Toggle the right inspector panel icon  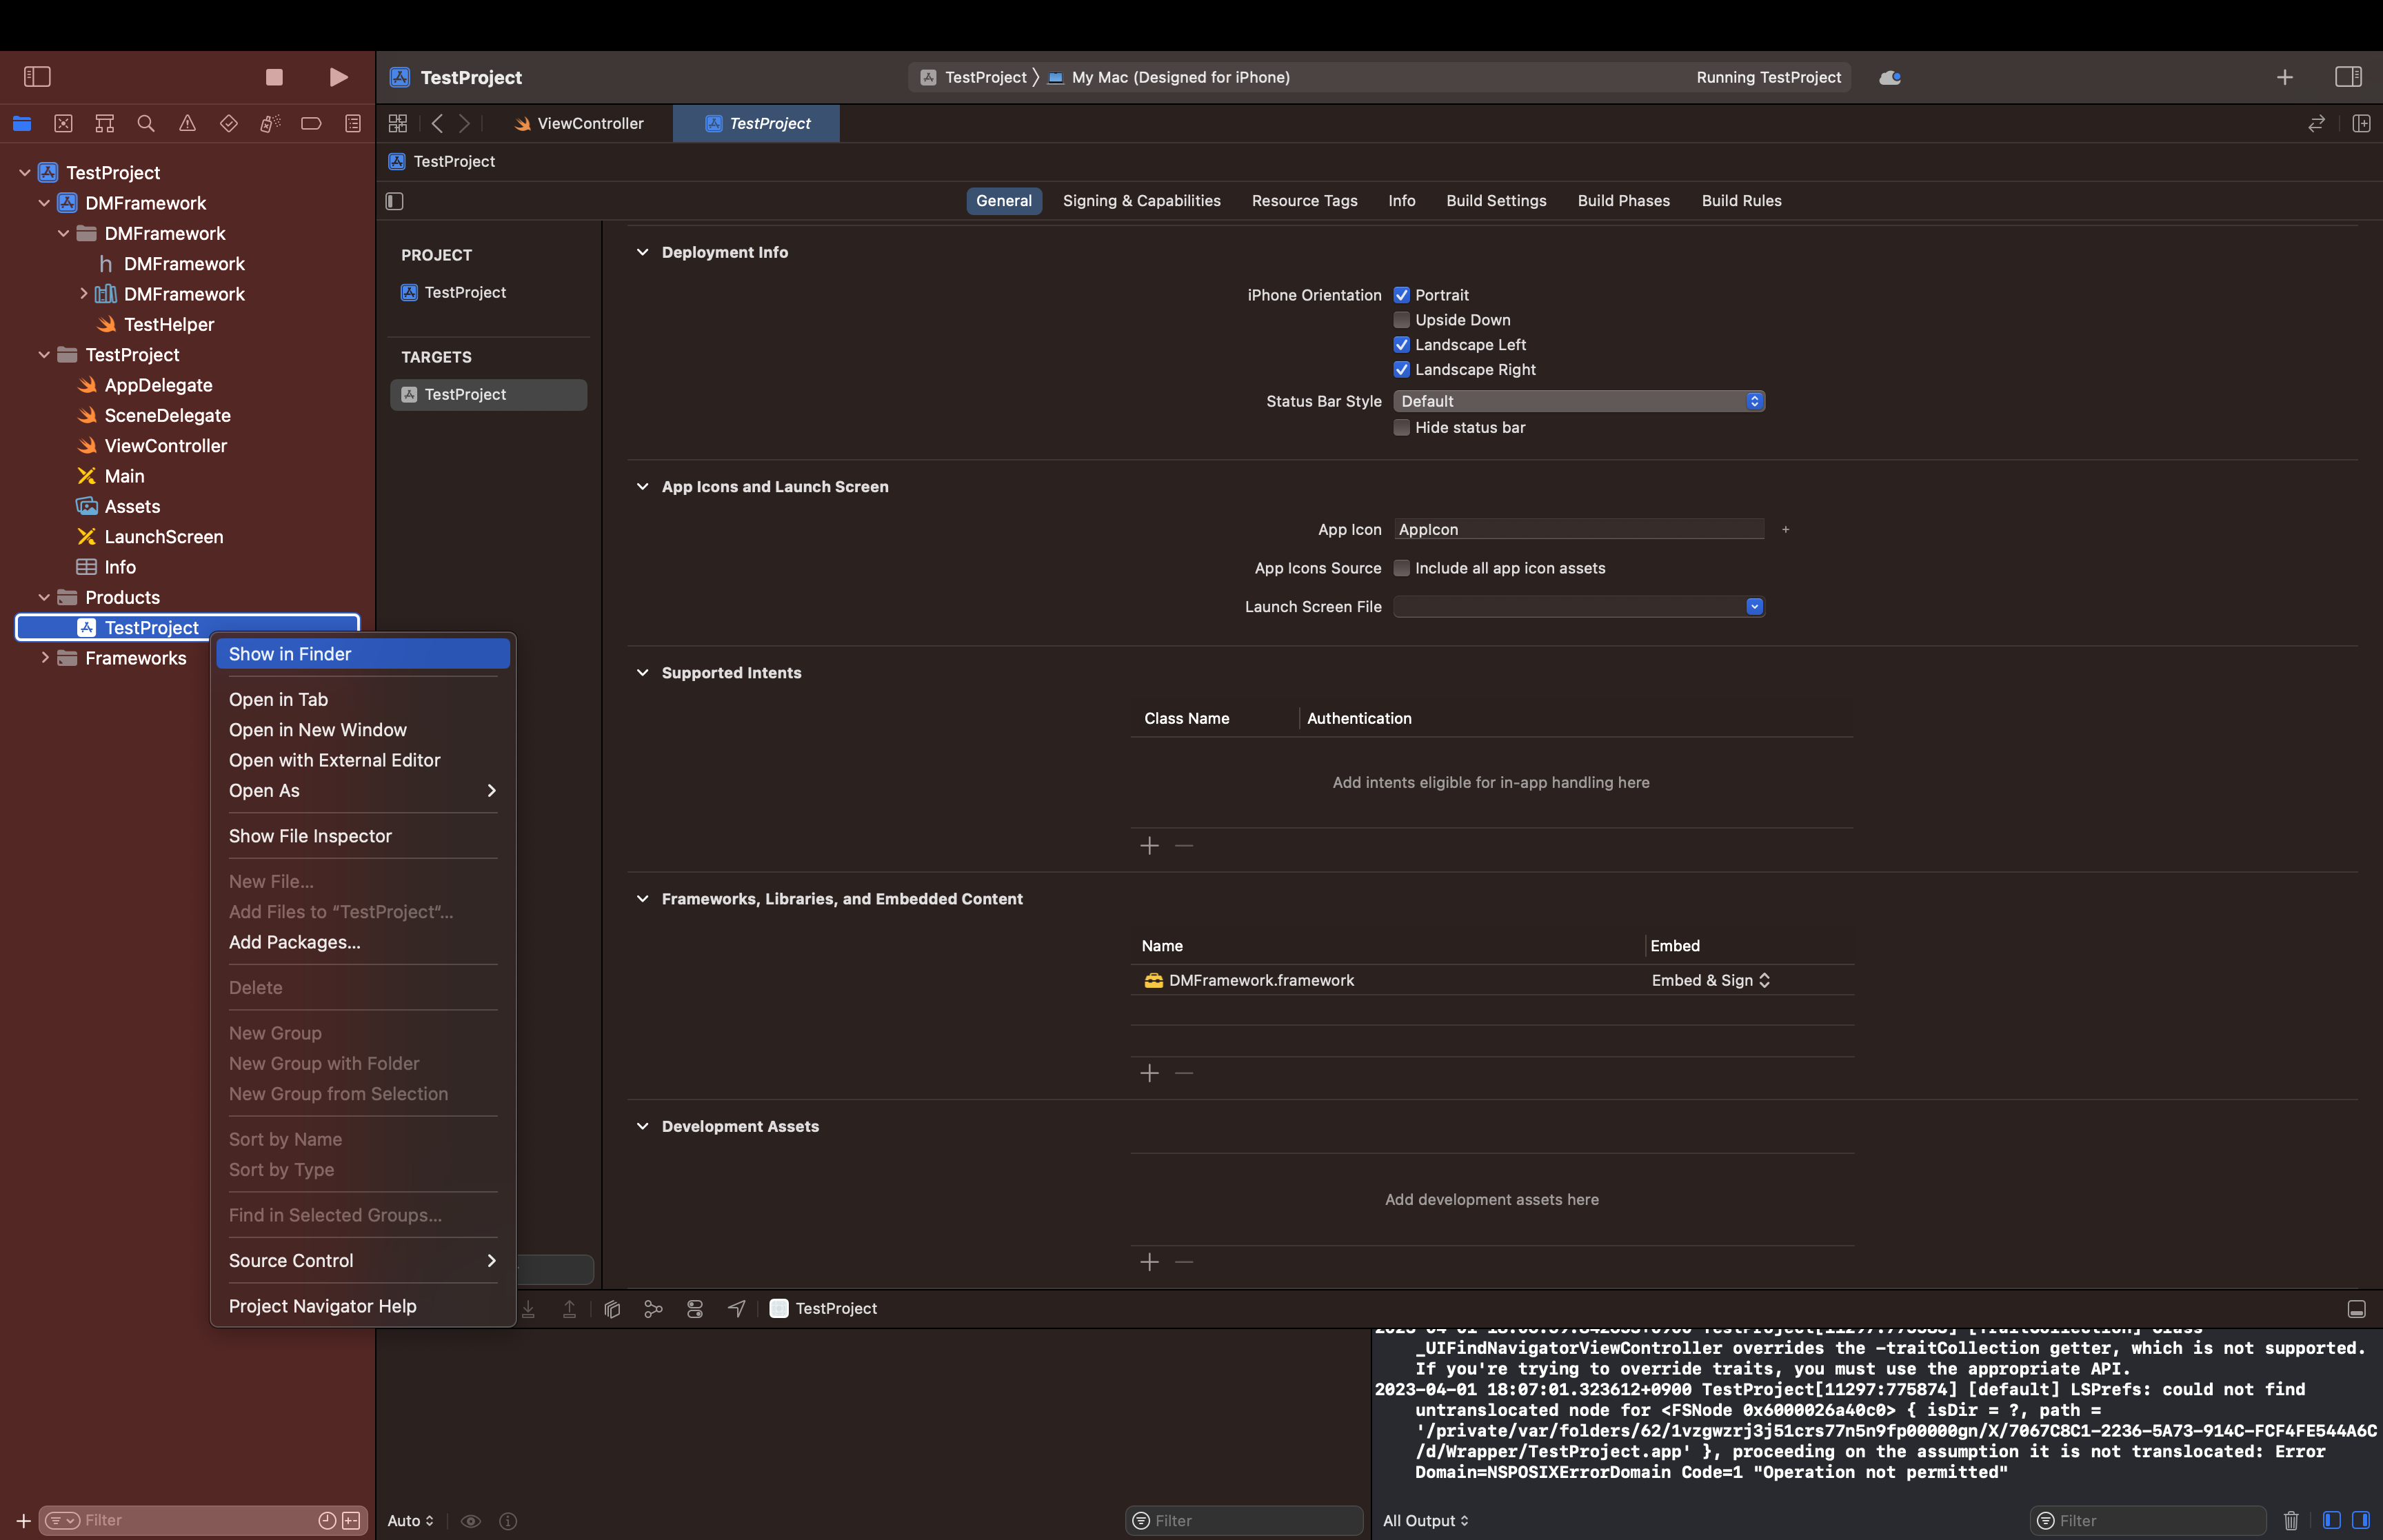(x=2348, y=77)
